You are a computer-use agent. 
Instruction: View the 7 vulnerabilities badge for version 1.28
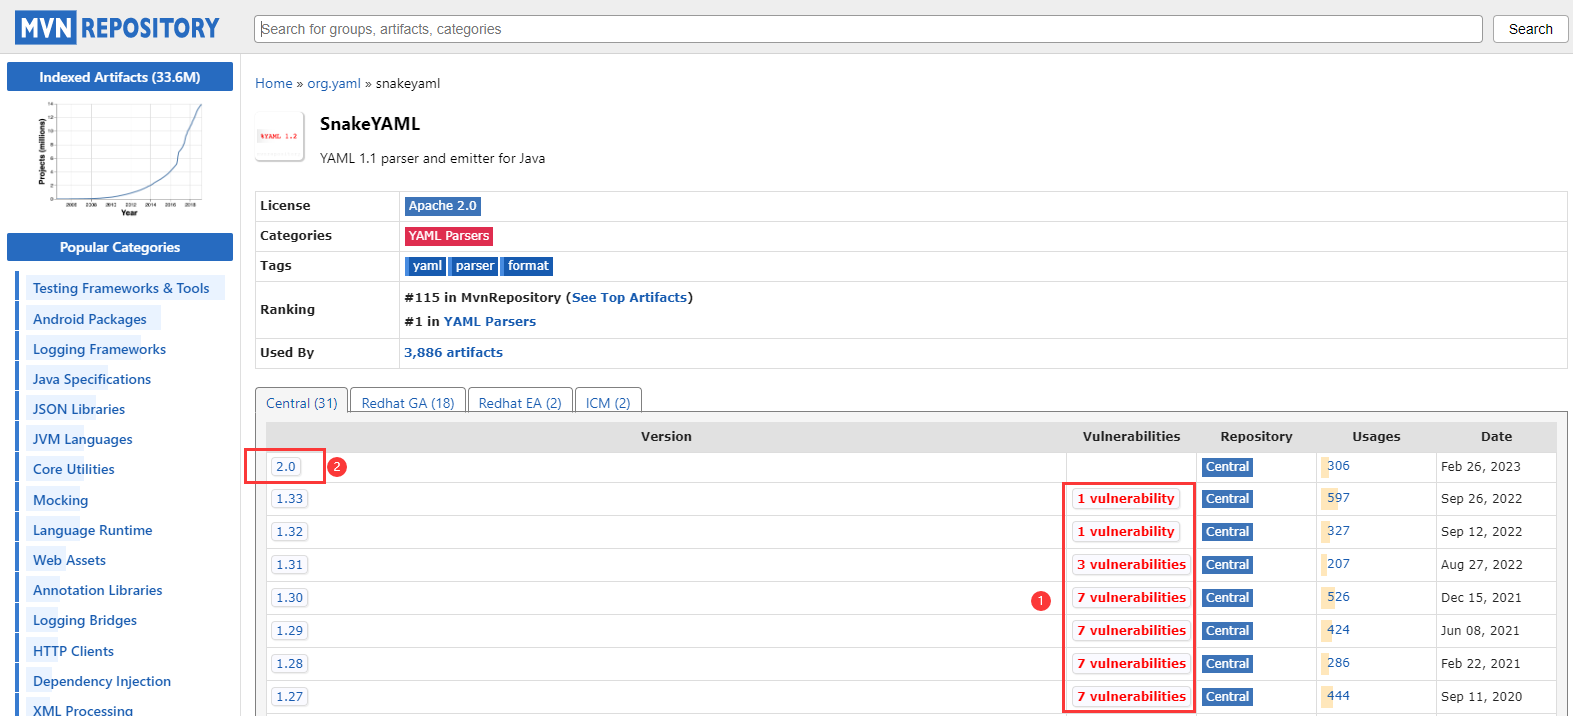click(x=1132, y=664)
